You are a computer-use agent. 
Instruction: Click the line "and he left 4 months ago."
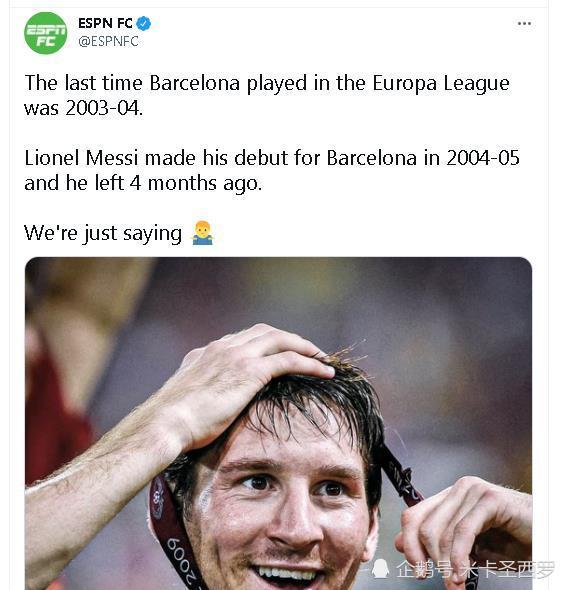point(143,184)
